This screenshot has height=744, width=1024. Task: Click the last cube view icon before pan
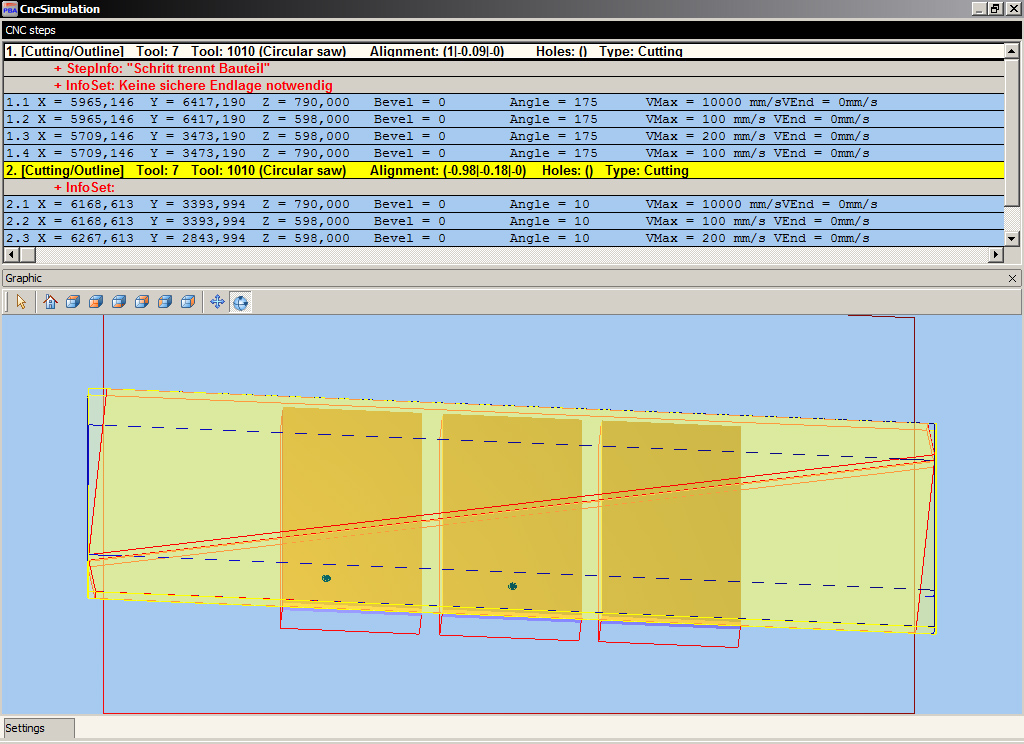pyautogui.click(x=188, y=302)
